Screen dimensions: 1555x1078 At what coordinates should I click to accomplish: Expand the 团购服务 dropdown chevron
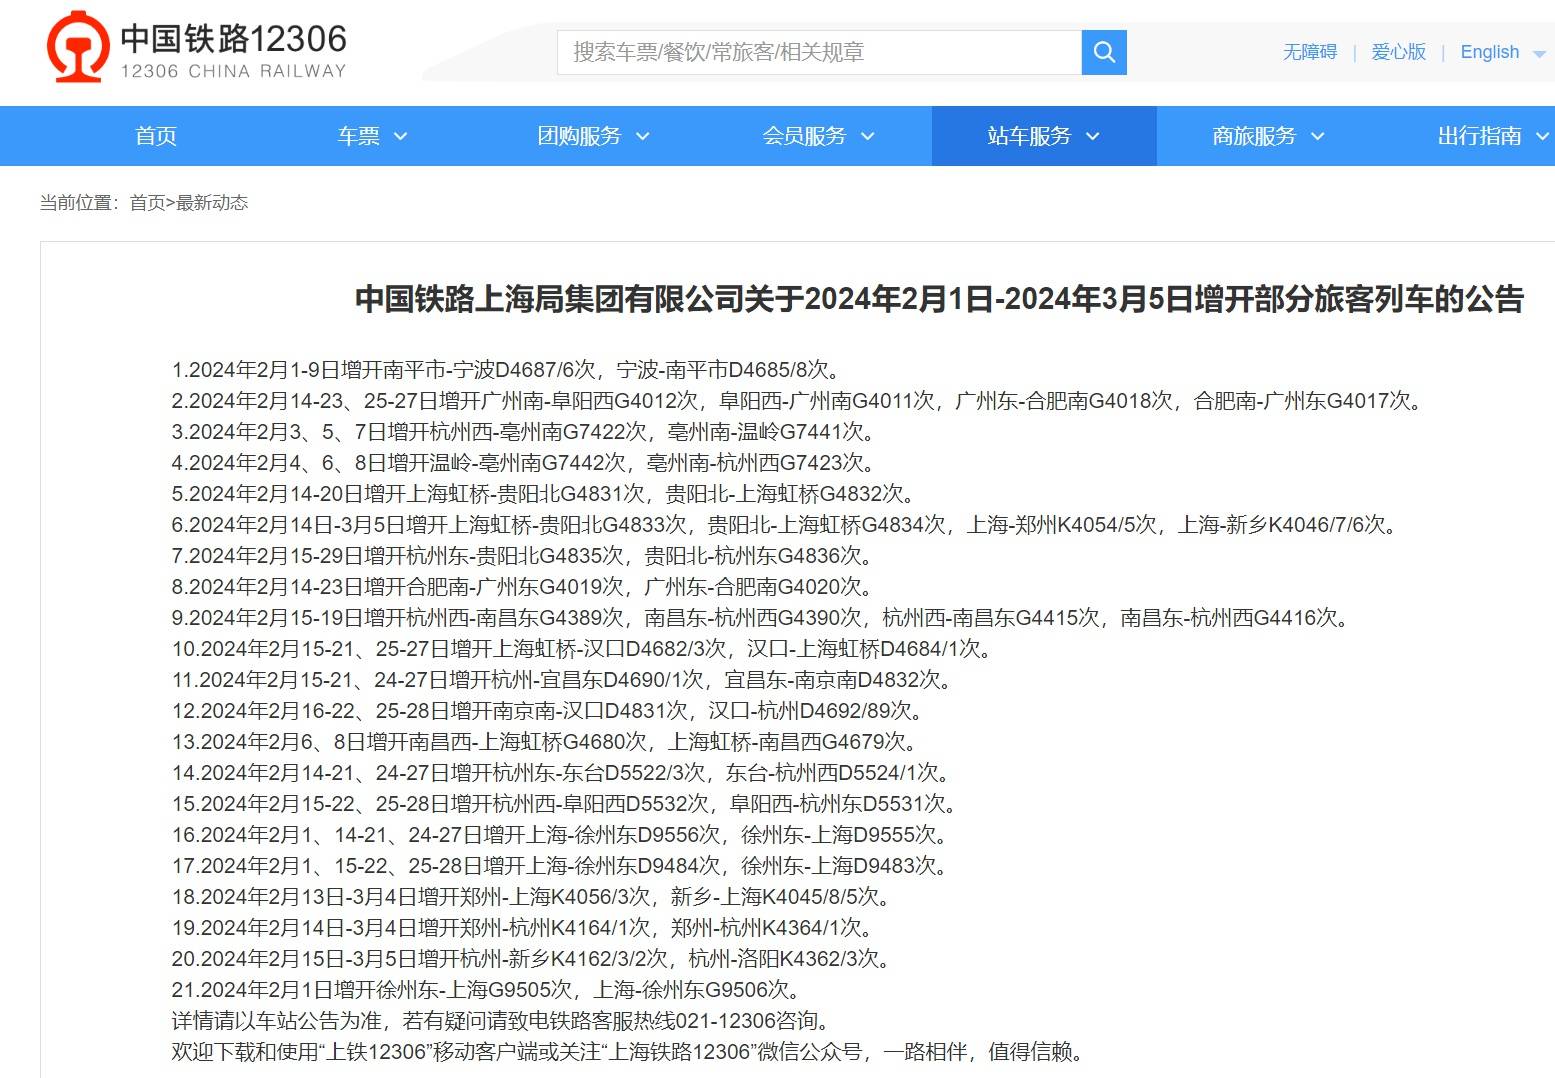coord(642,137)
